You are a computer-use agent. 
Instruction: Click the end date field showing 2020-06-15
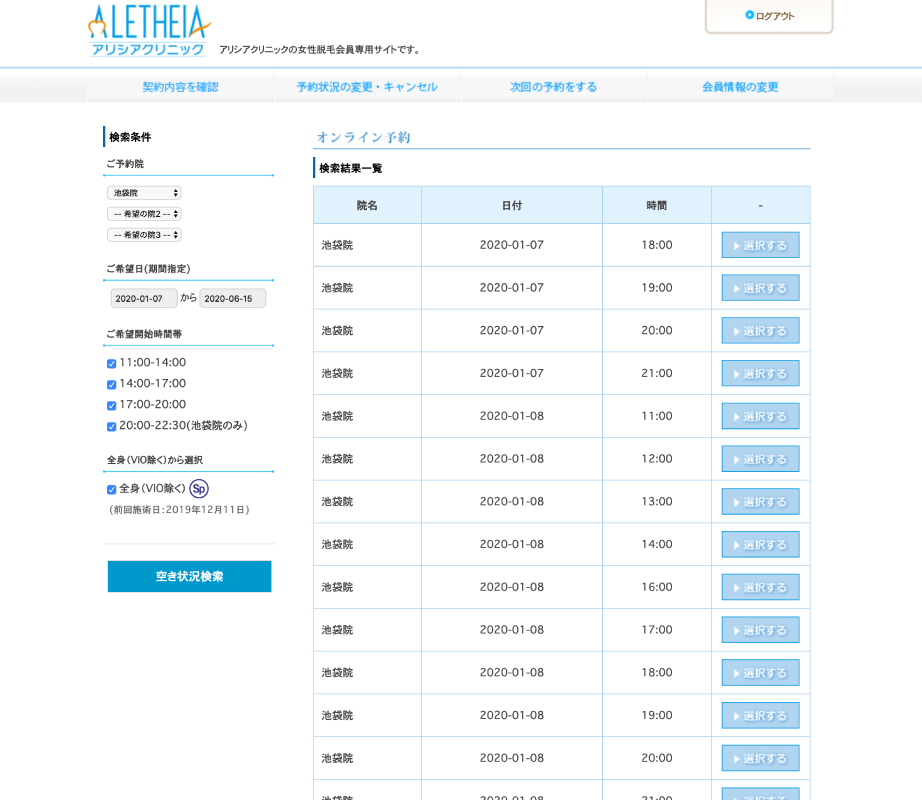[x=233, y=298]
